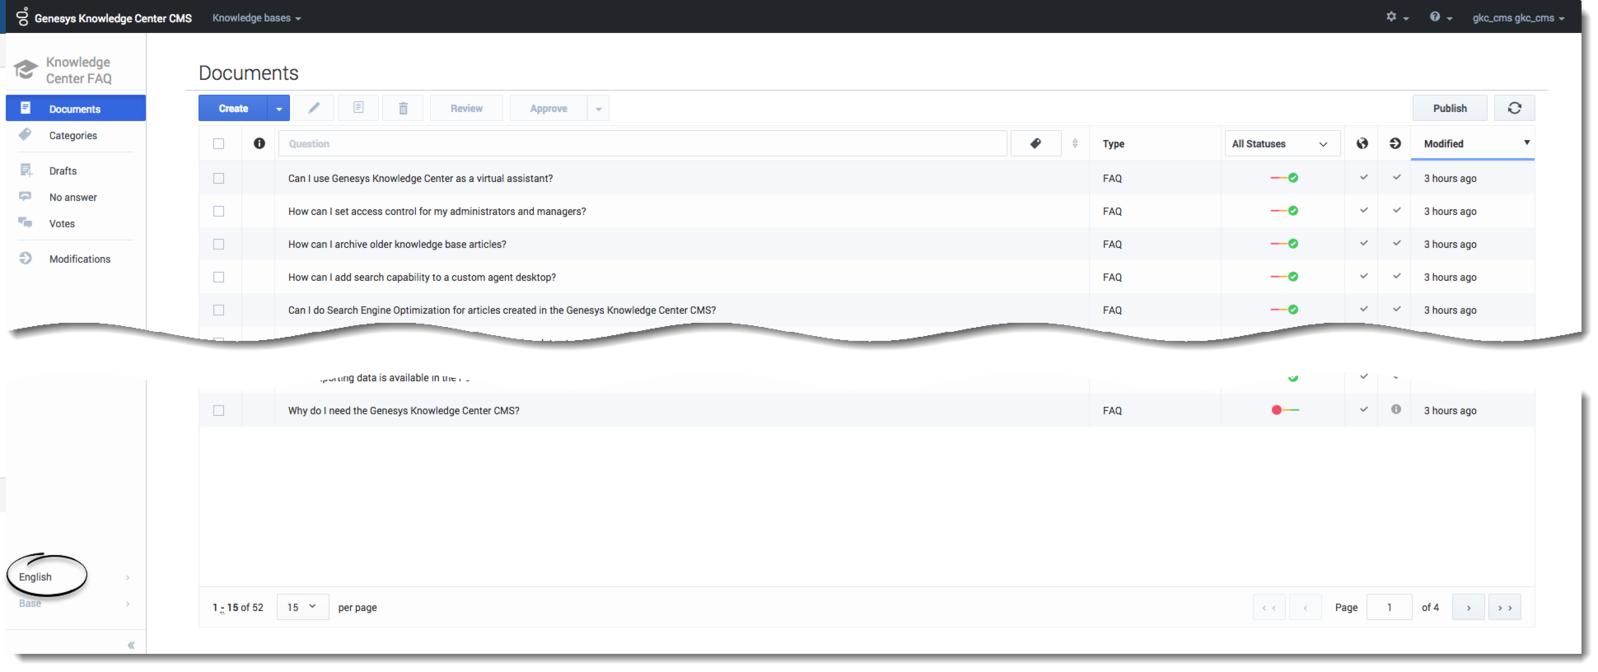
Task: Open the help question mark menu
Action: click(1440, 17)
